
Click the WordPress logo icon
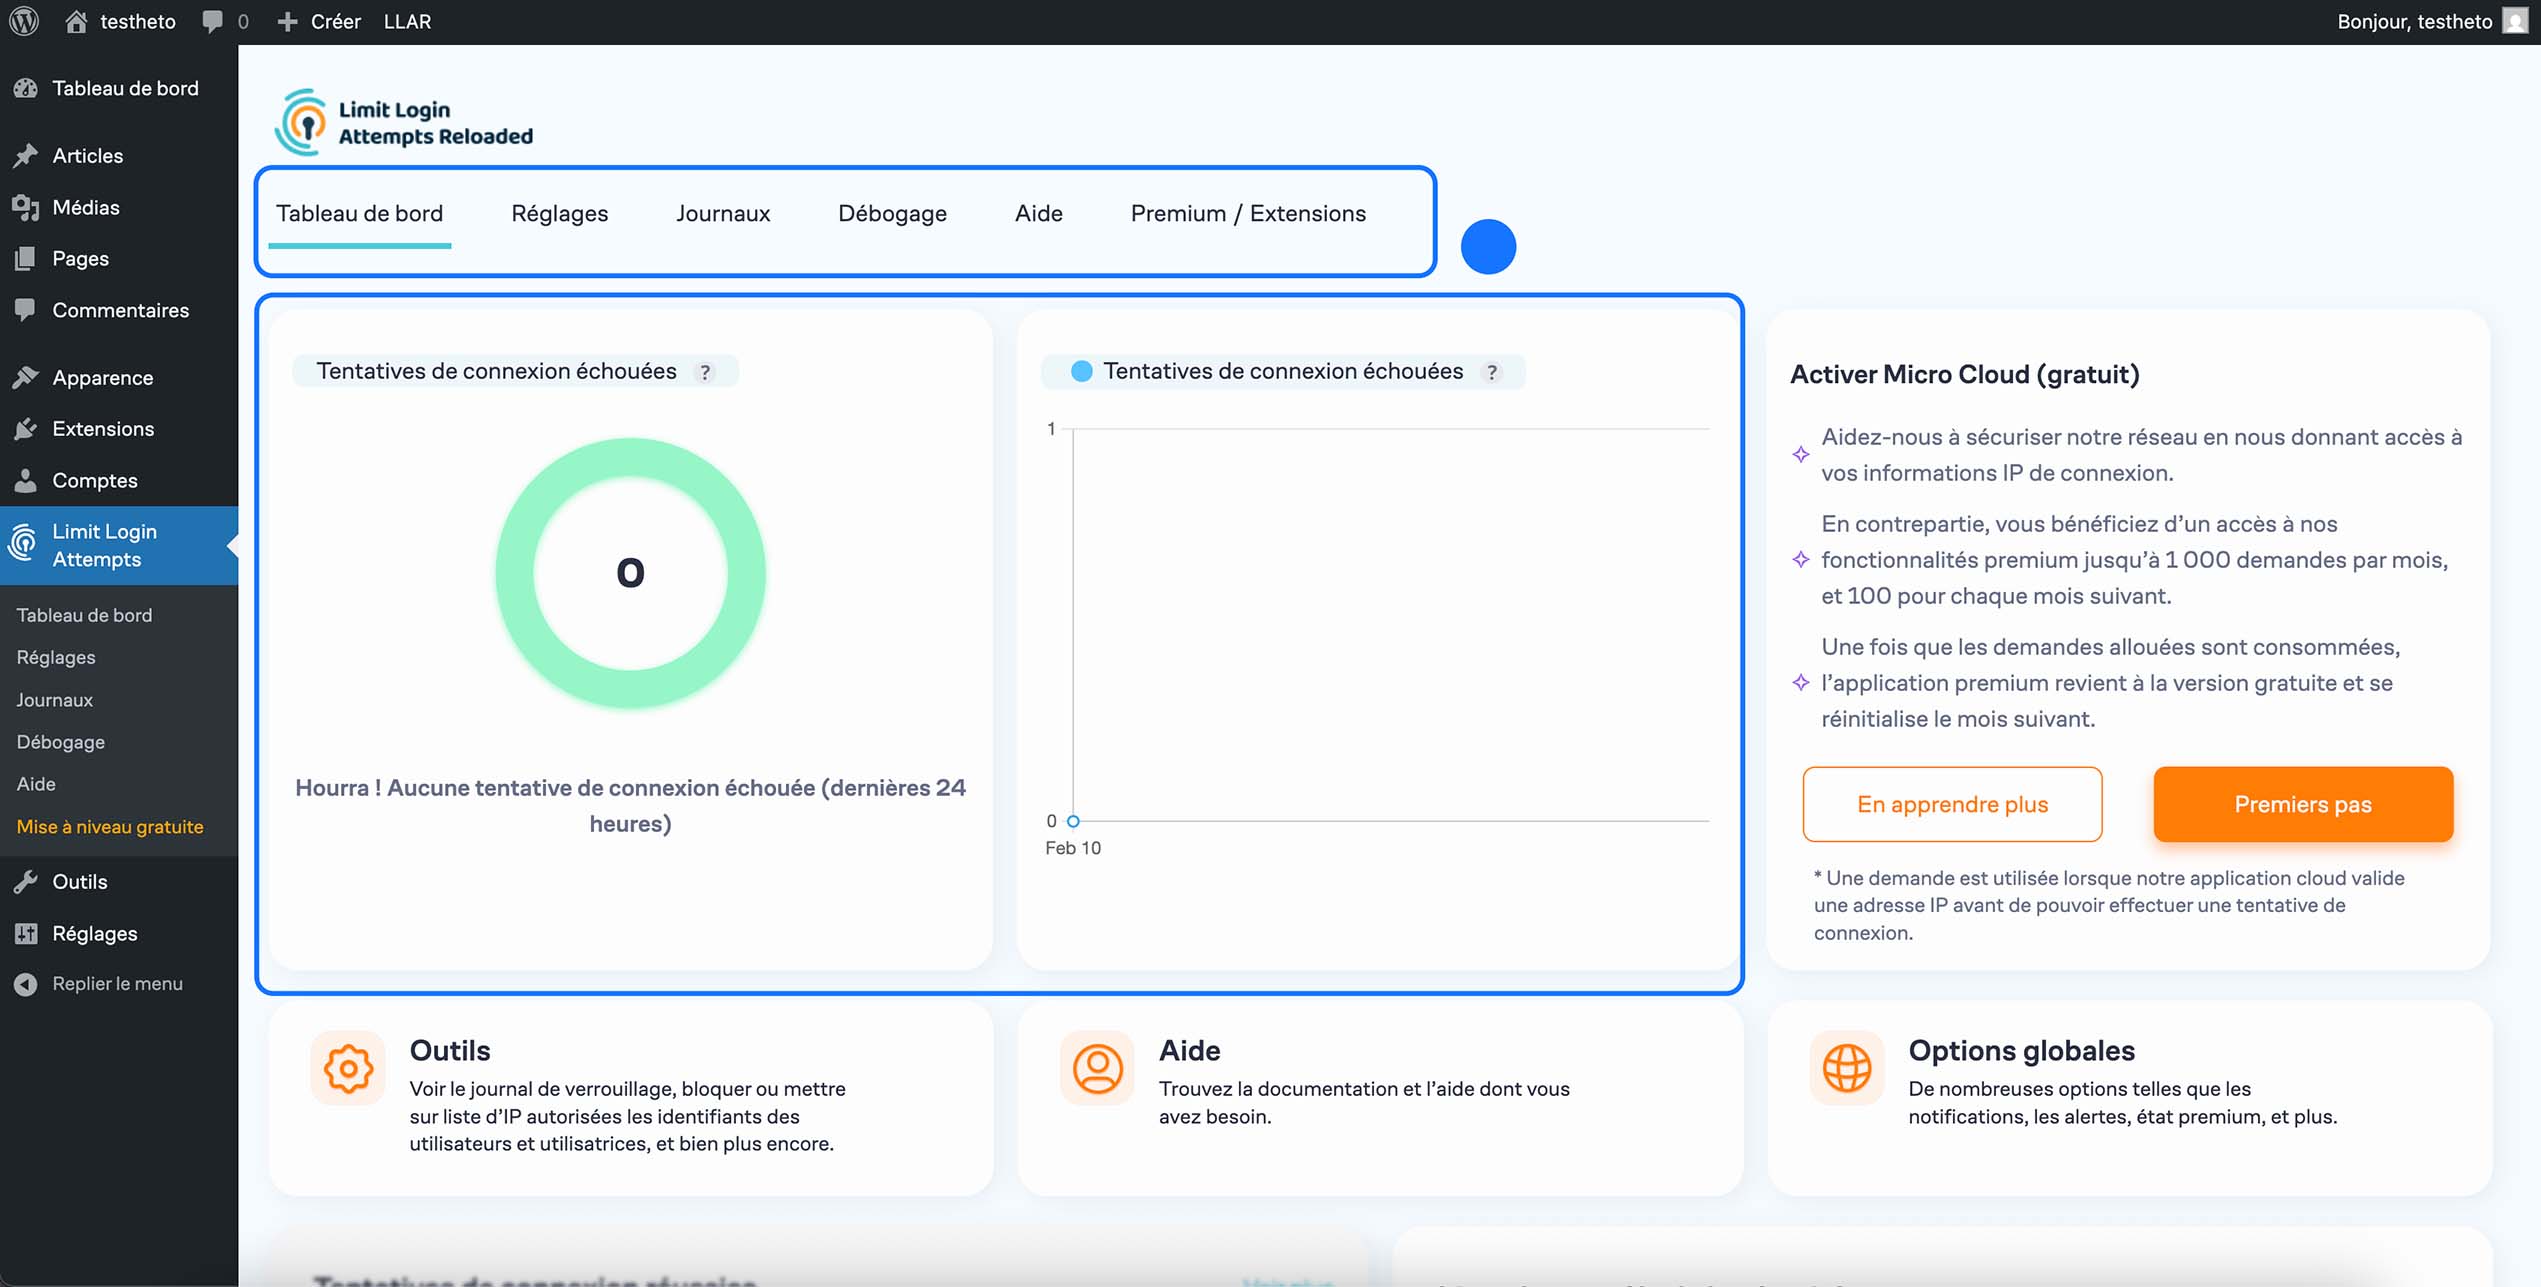point(23,21)
